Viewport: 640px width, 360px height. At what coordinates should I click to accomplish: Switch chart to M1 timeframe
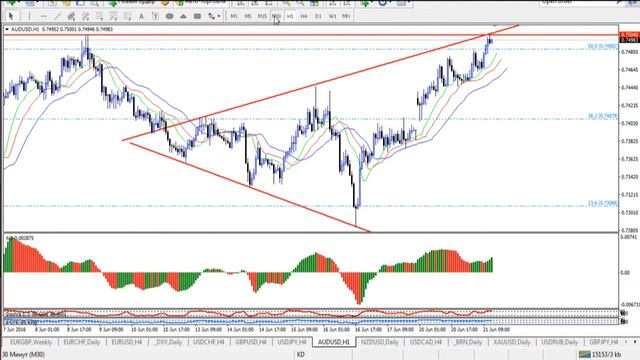tap(234, 16)
